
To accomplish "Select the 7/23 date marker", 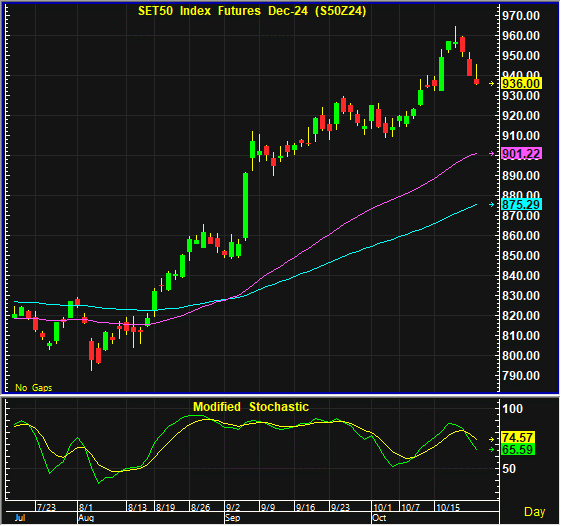I will click(47, 507).
